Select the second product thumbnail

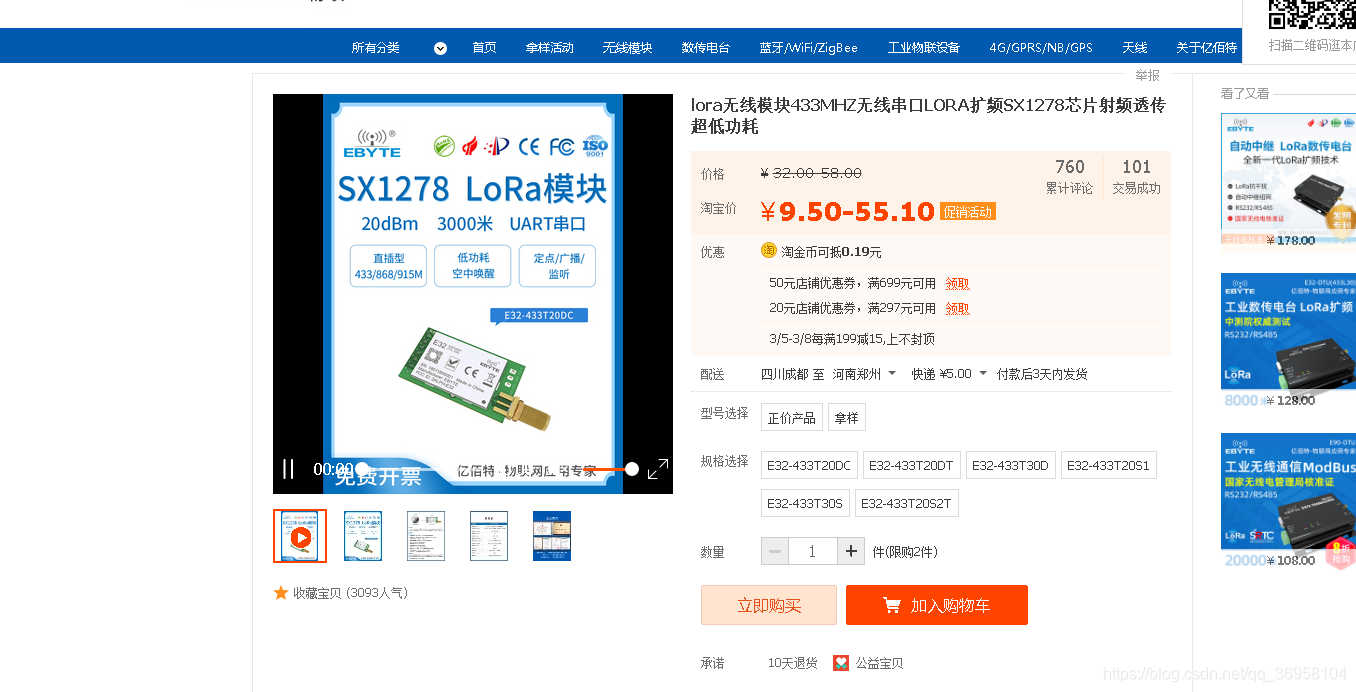363,536
